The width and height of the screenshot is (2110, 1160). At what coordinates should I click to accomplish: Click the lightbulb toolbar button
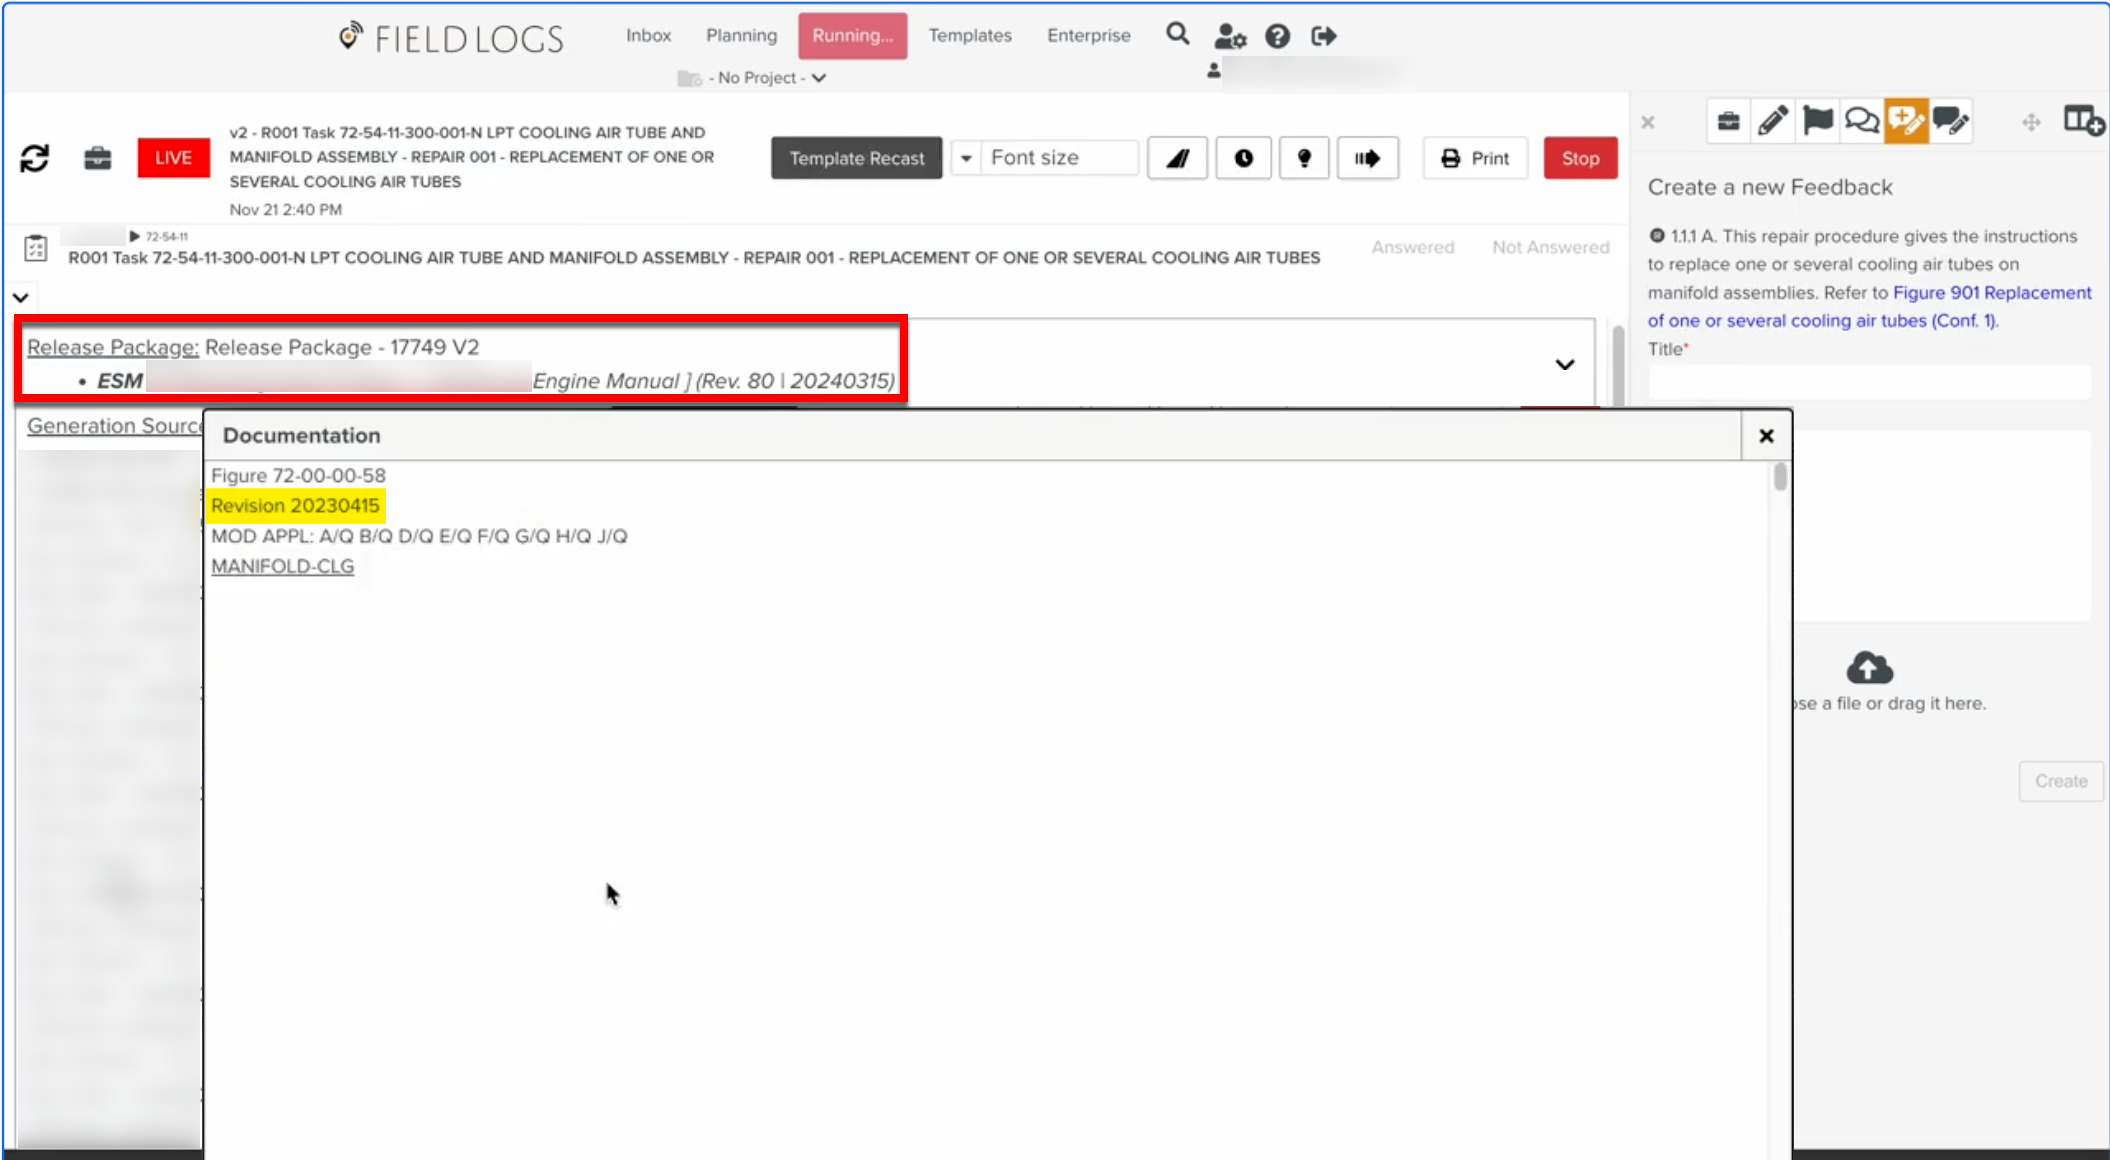click(x=1303, y=158)
